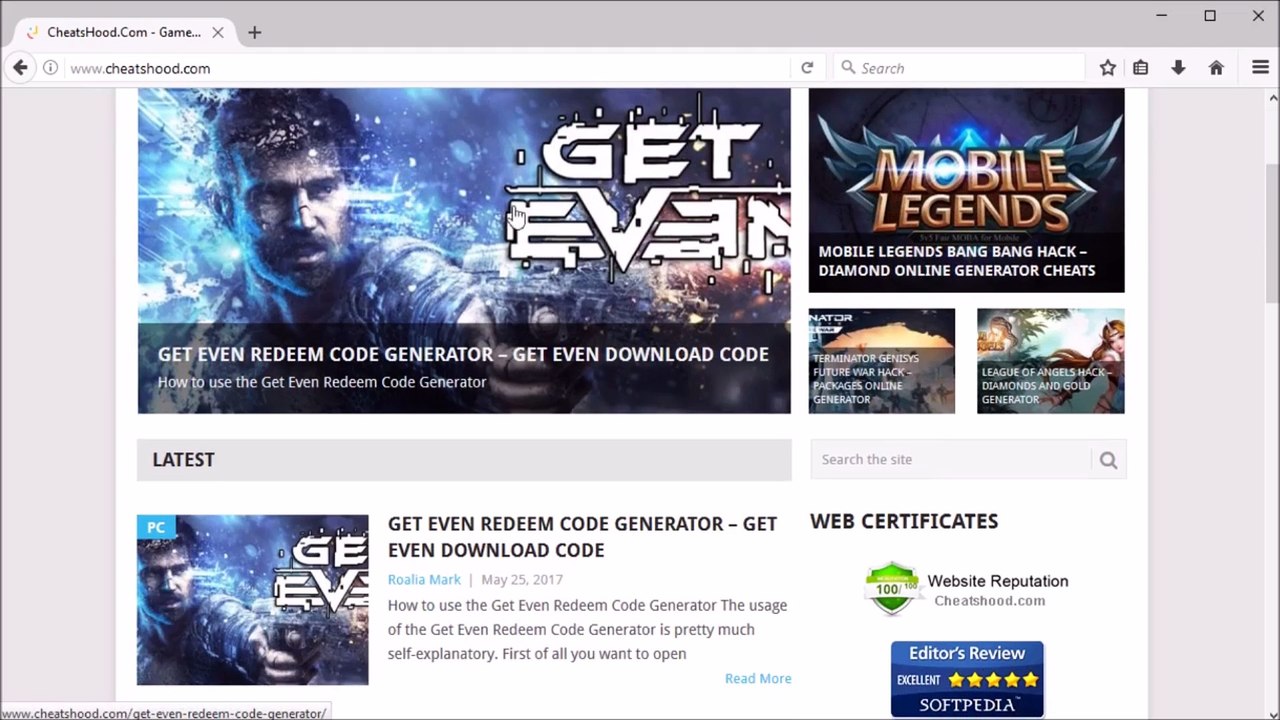Select the CheatsHood.Com browser tab
Image resolution: width=1280 pixels, height=720 pixels.
[x=124, y=32]
